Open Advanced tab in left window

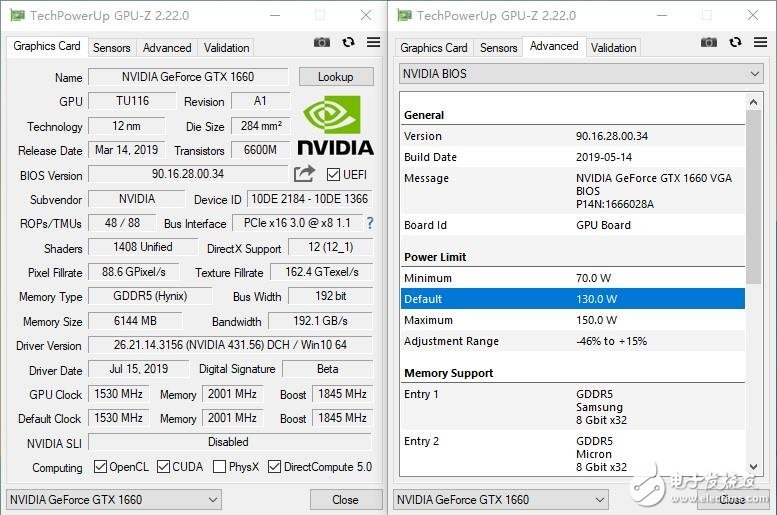[x=167, y=48]
